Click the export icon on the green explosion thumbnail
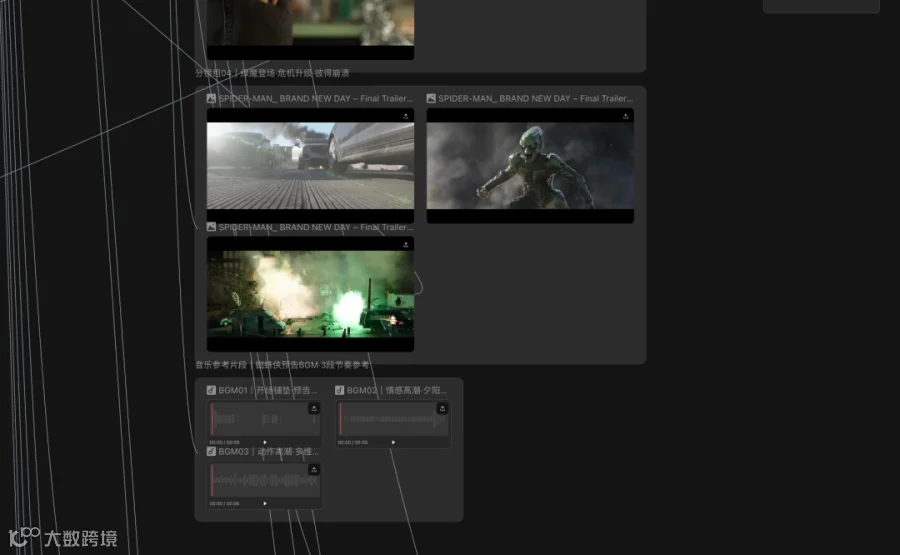Viewport: 900px width, 555px height. click(x=406, y=244)
